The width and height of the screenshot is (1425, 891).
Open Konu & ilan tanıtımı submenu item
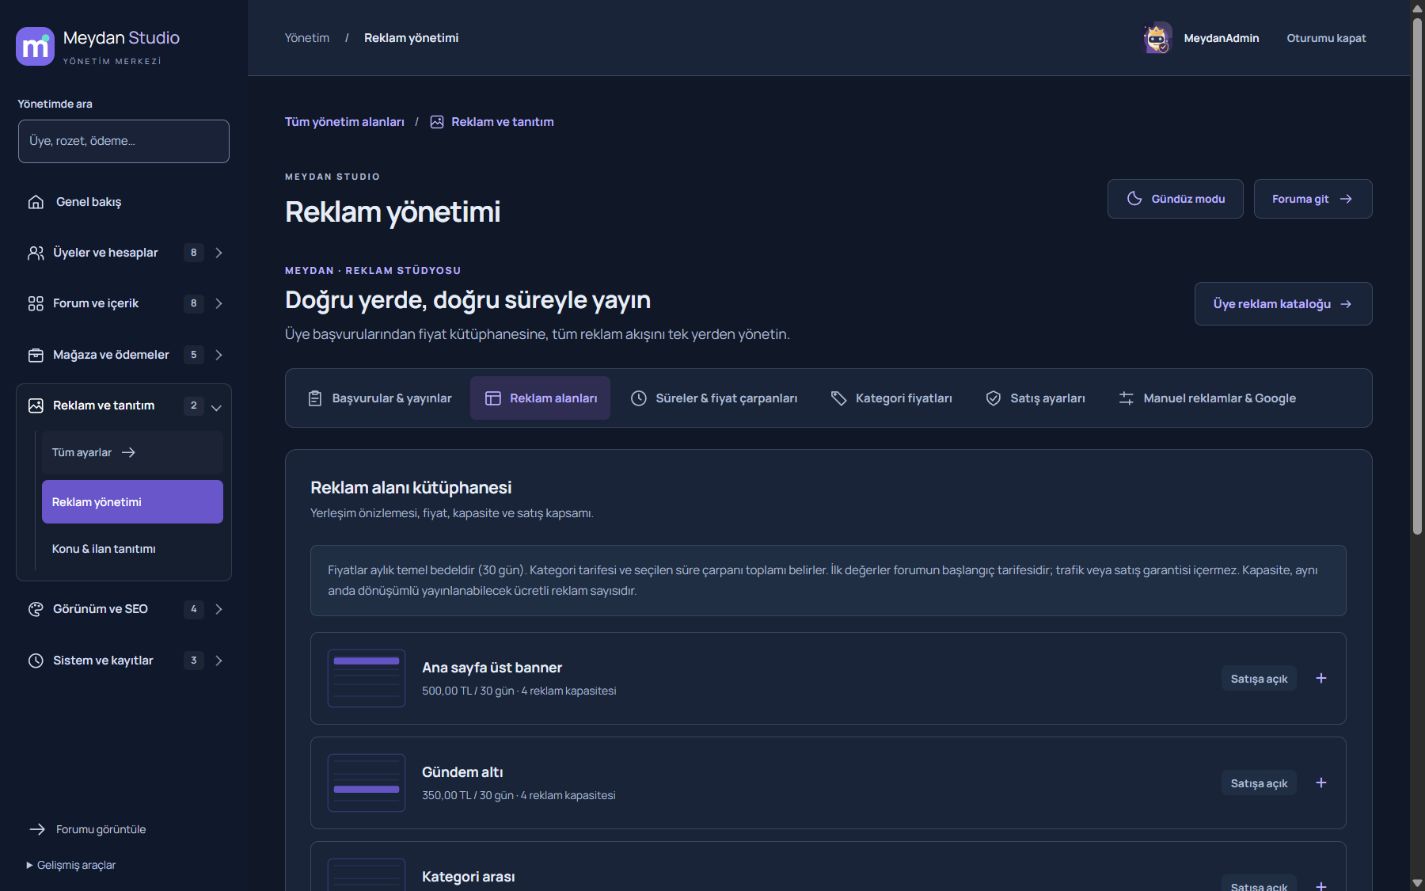click(x=132, y=549)
